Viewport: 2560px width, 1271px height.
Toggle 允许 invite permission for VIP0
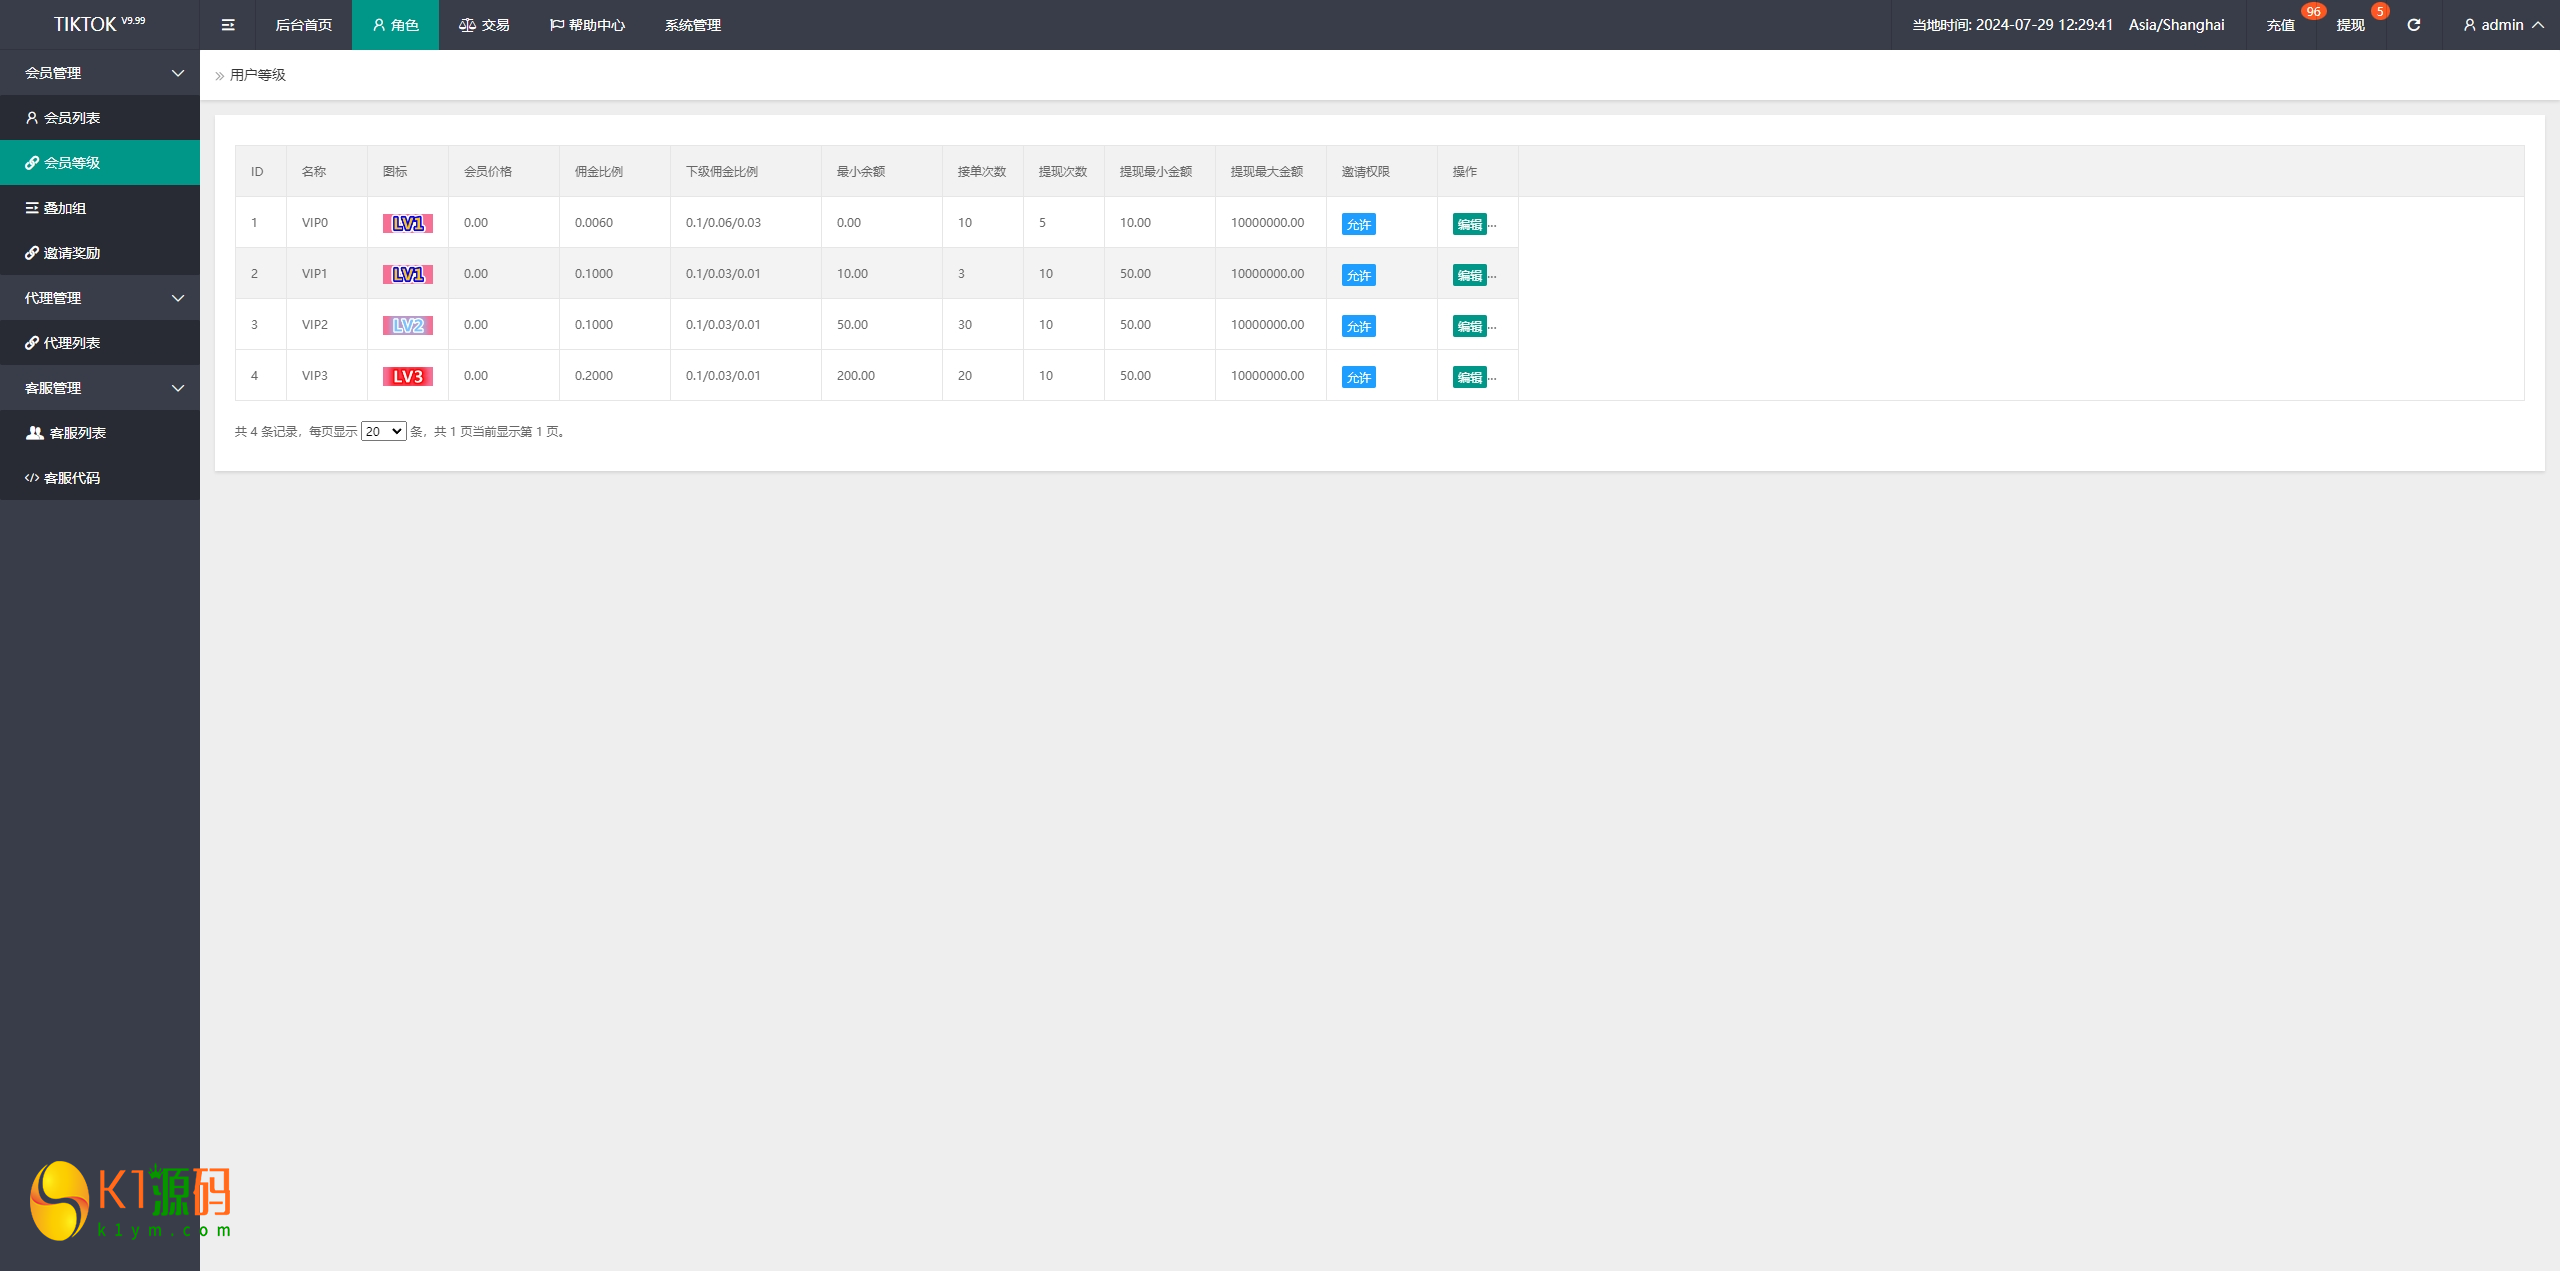click(1358, 224)
